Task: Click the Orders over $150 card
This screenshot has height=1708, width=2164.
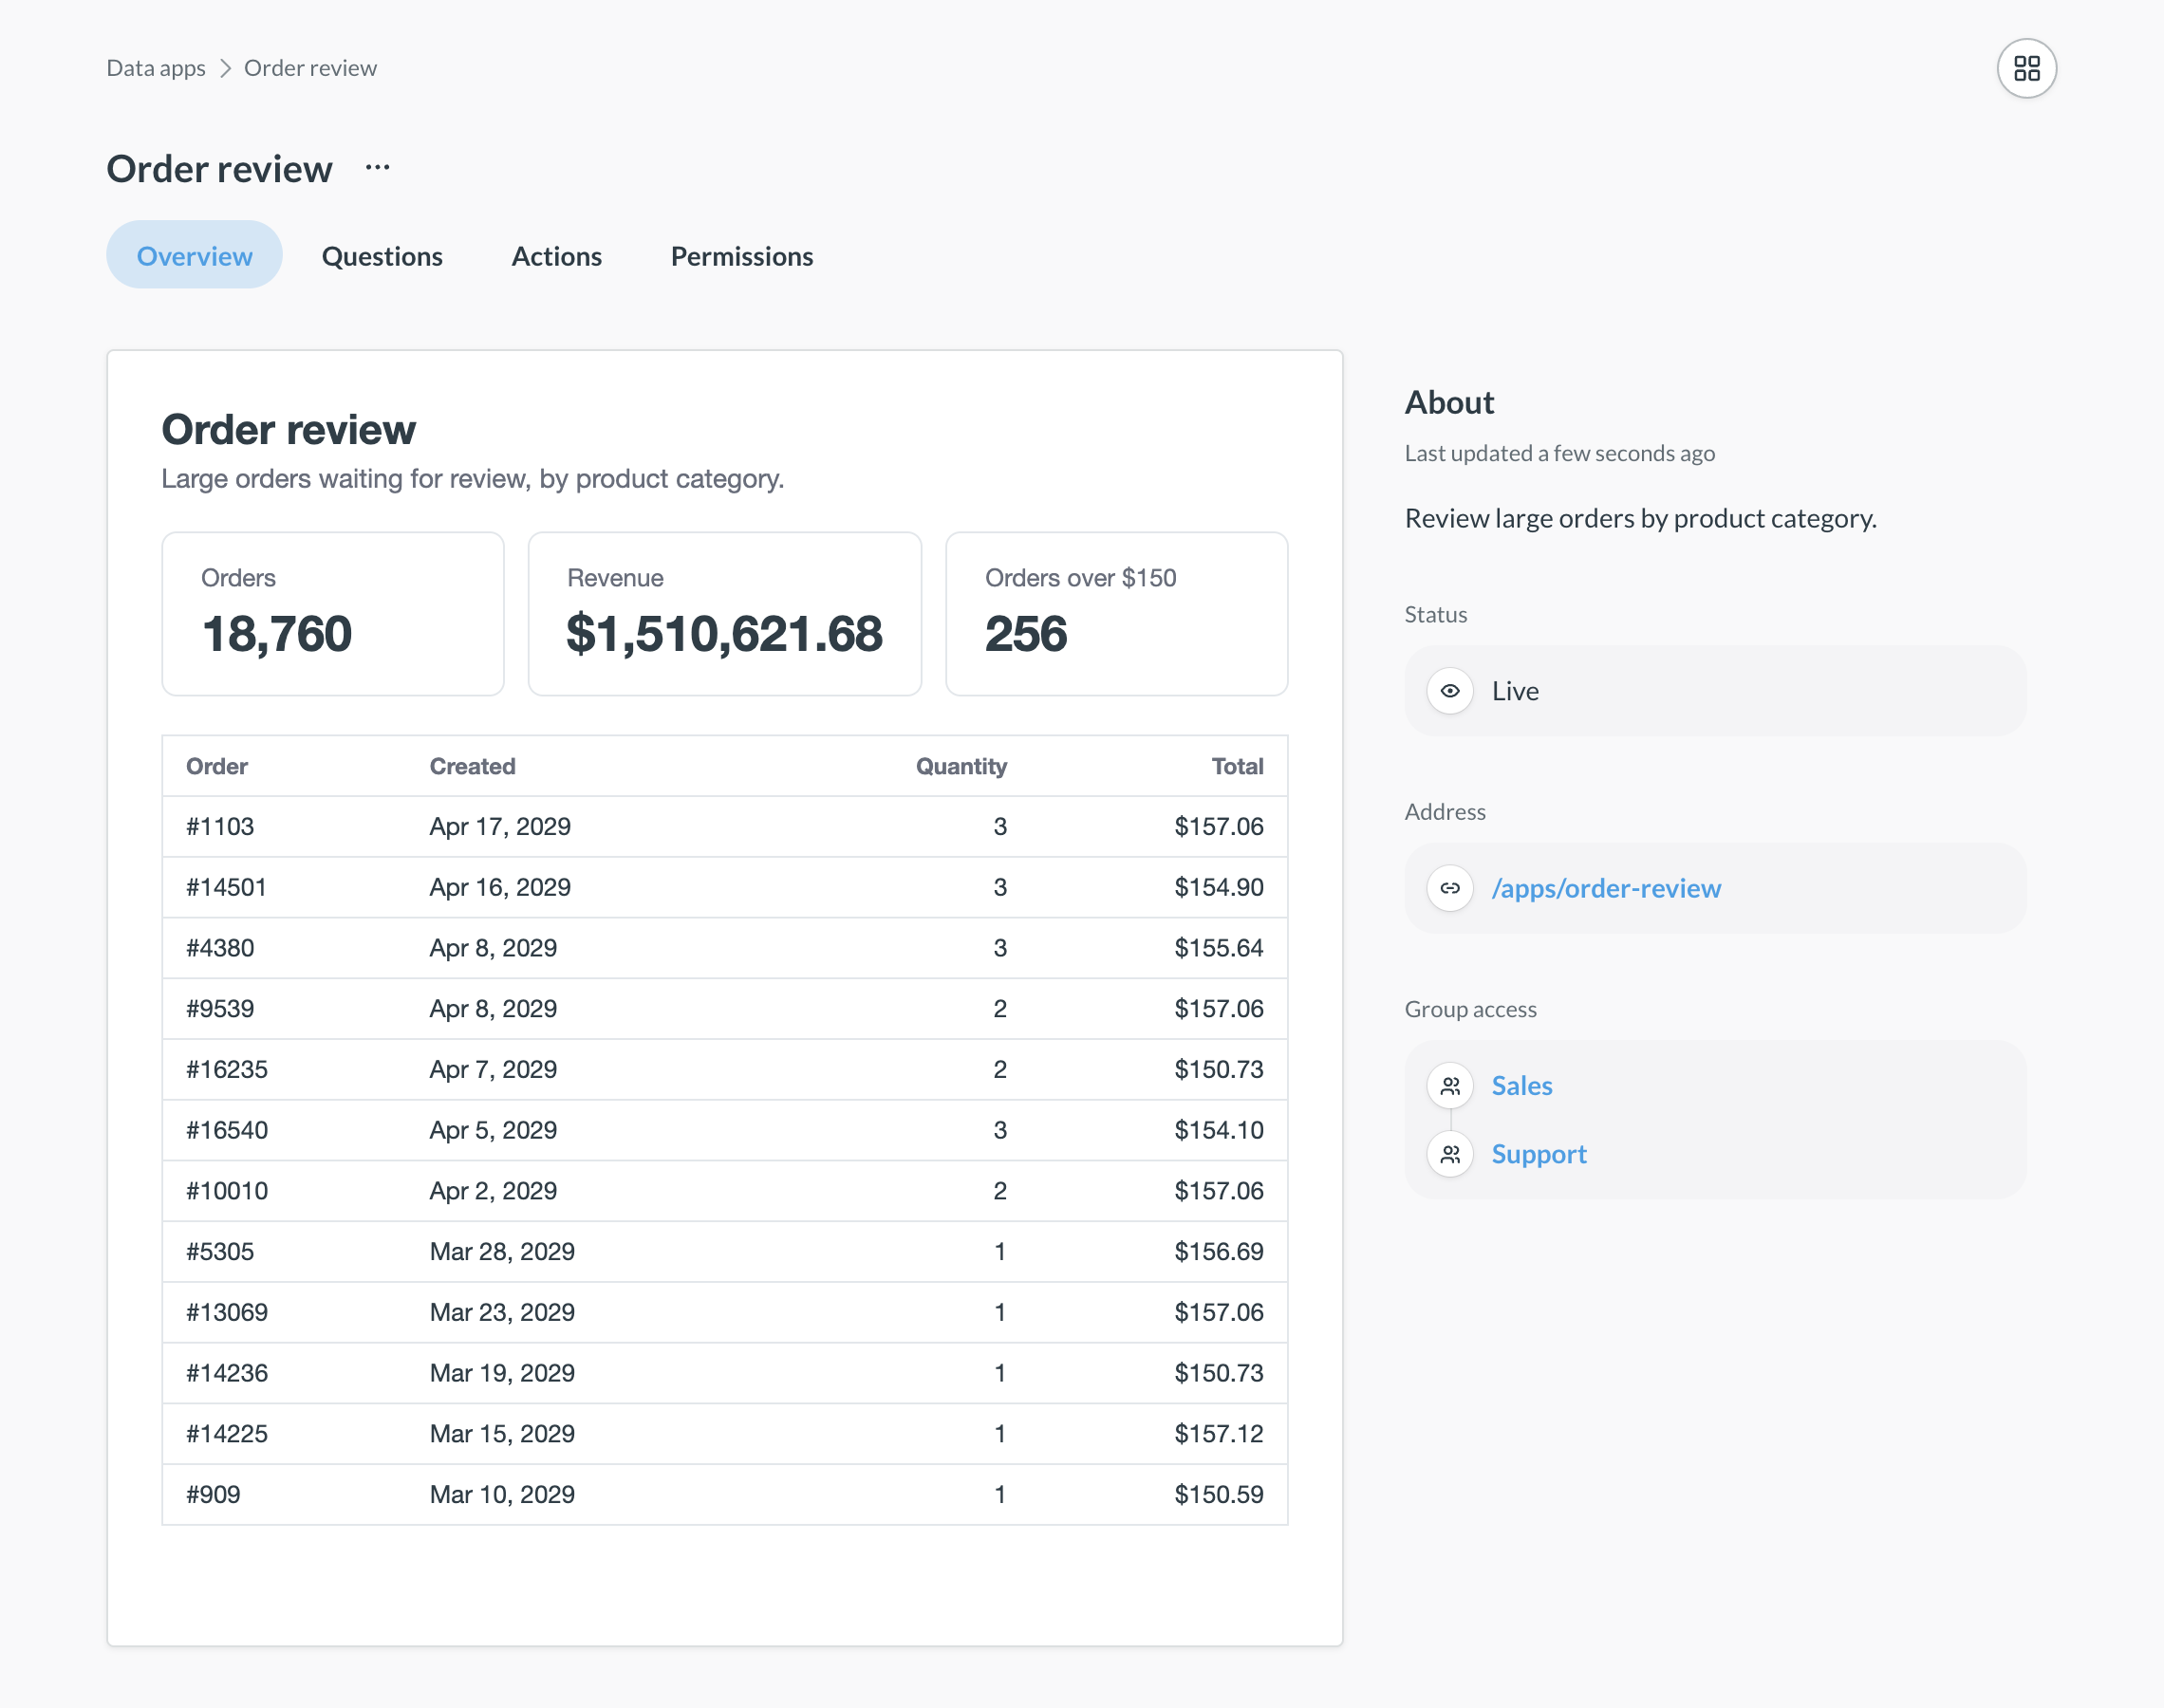Action: click(x=1116, y=614)
